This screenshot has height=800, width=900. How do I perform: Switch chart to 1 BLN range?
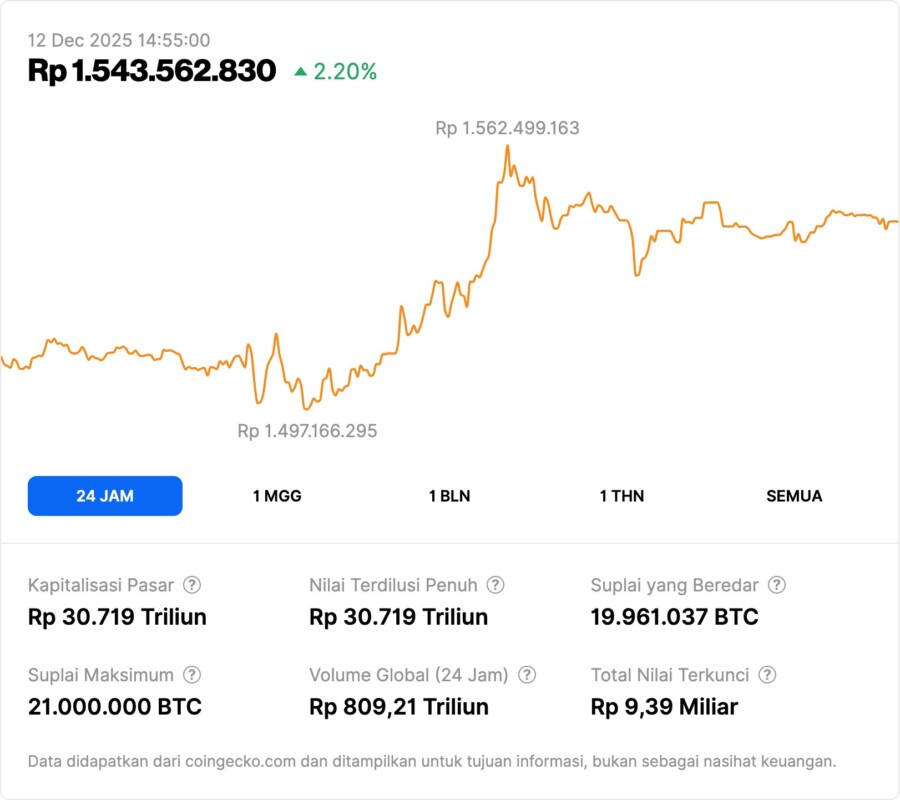coord(449,496)
